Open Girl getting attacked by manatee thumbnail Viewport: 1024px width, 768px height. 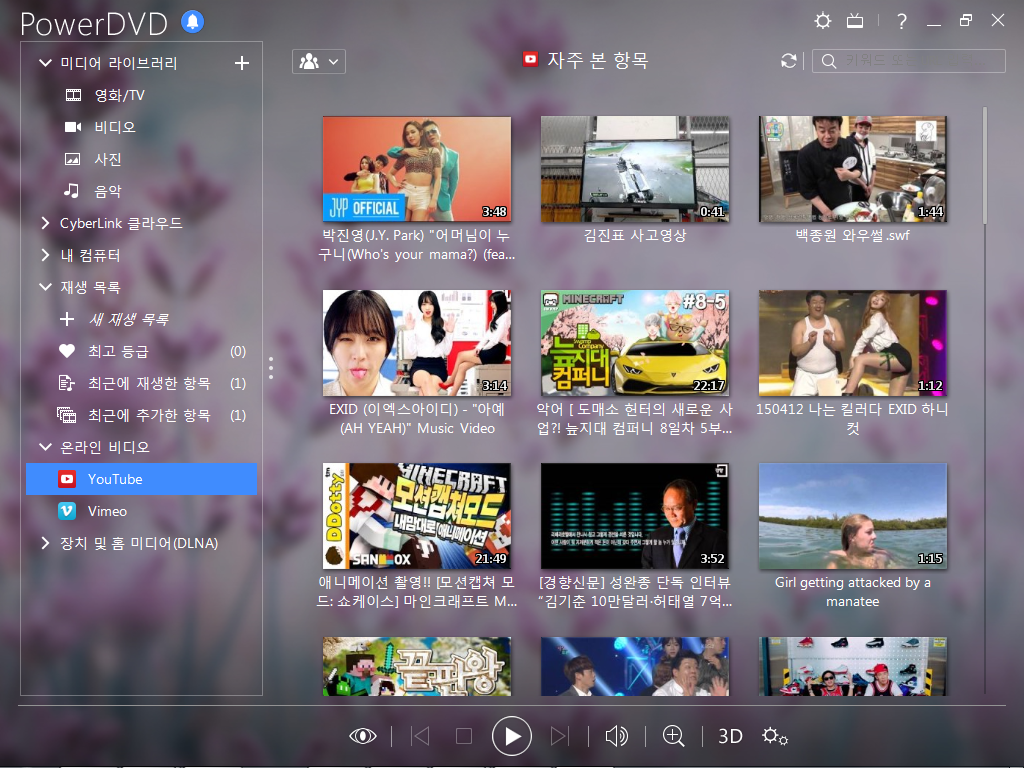click(853, 516)
